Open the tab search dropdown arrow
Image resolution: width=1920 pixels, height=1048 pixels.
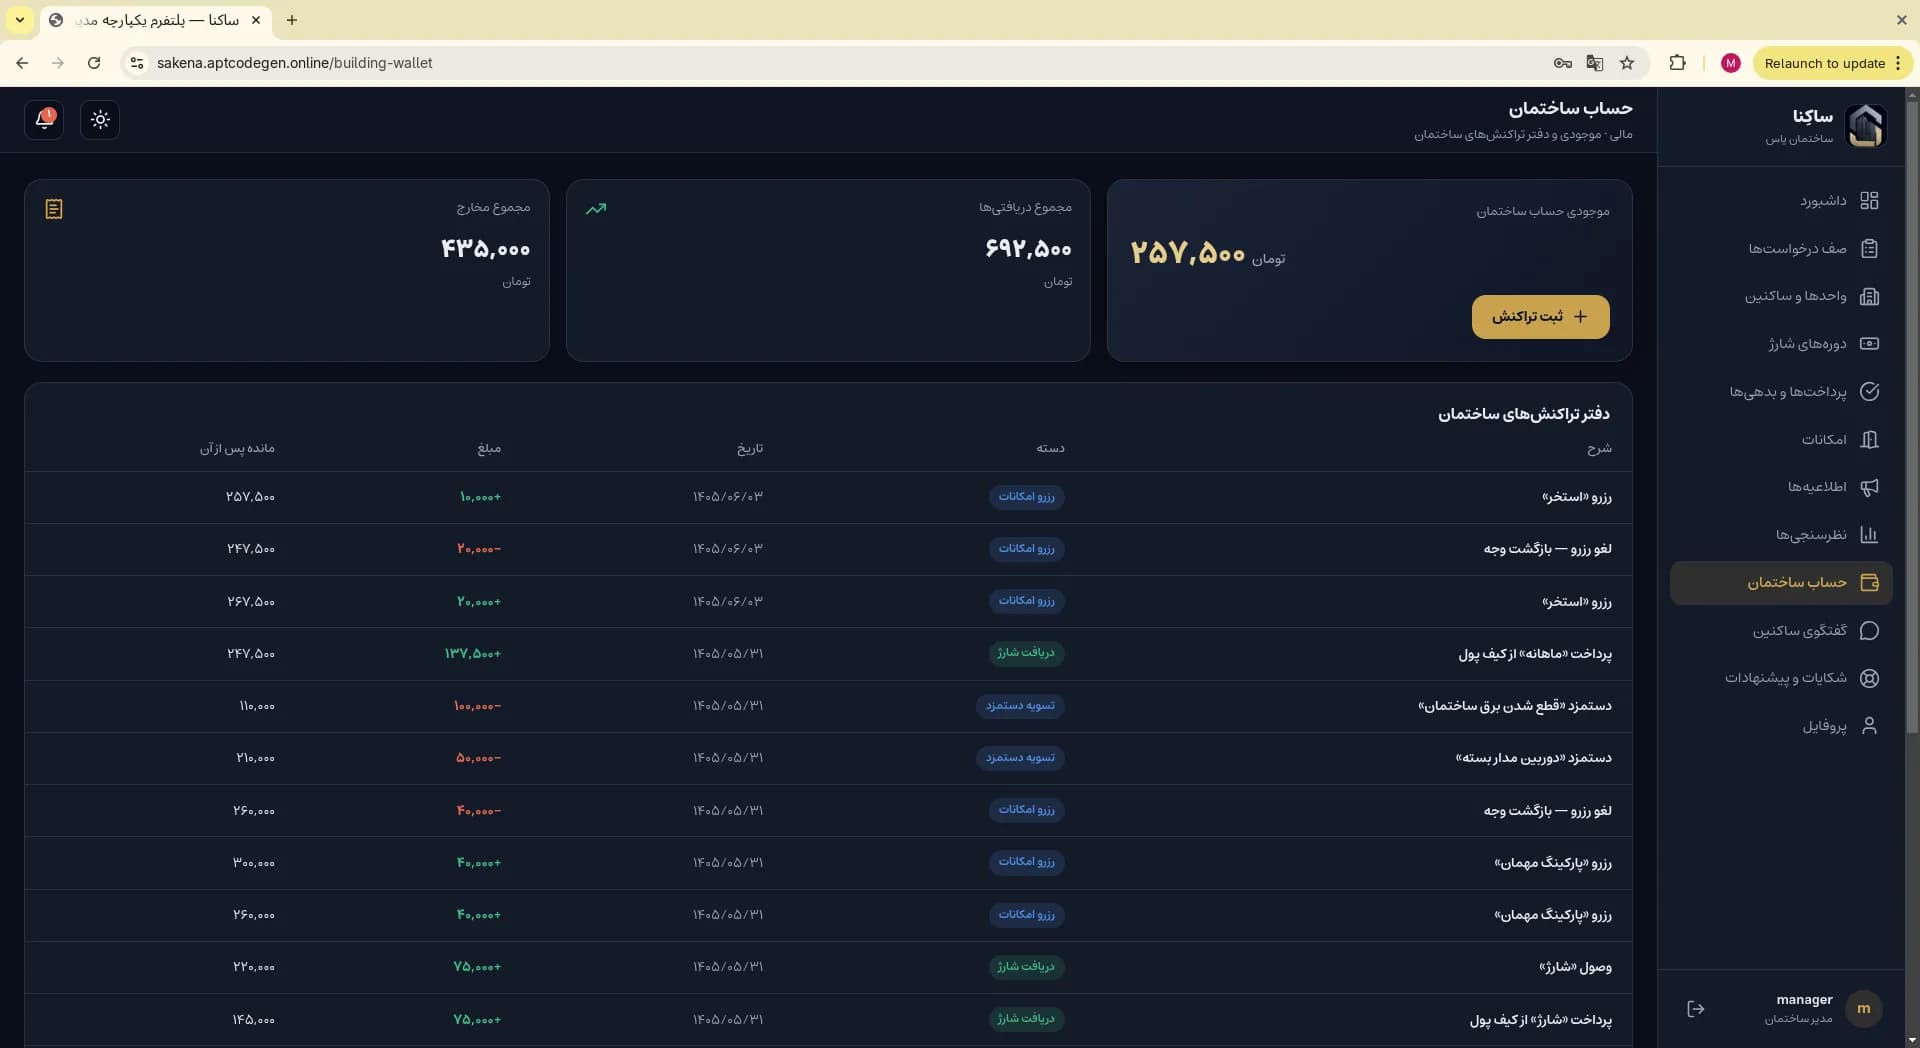click(19, 20)
